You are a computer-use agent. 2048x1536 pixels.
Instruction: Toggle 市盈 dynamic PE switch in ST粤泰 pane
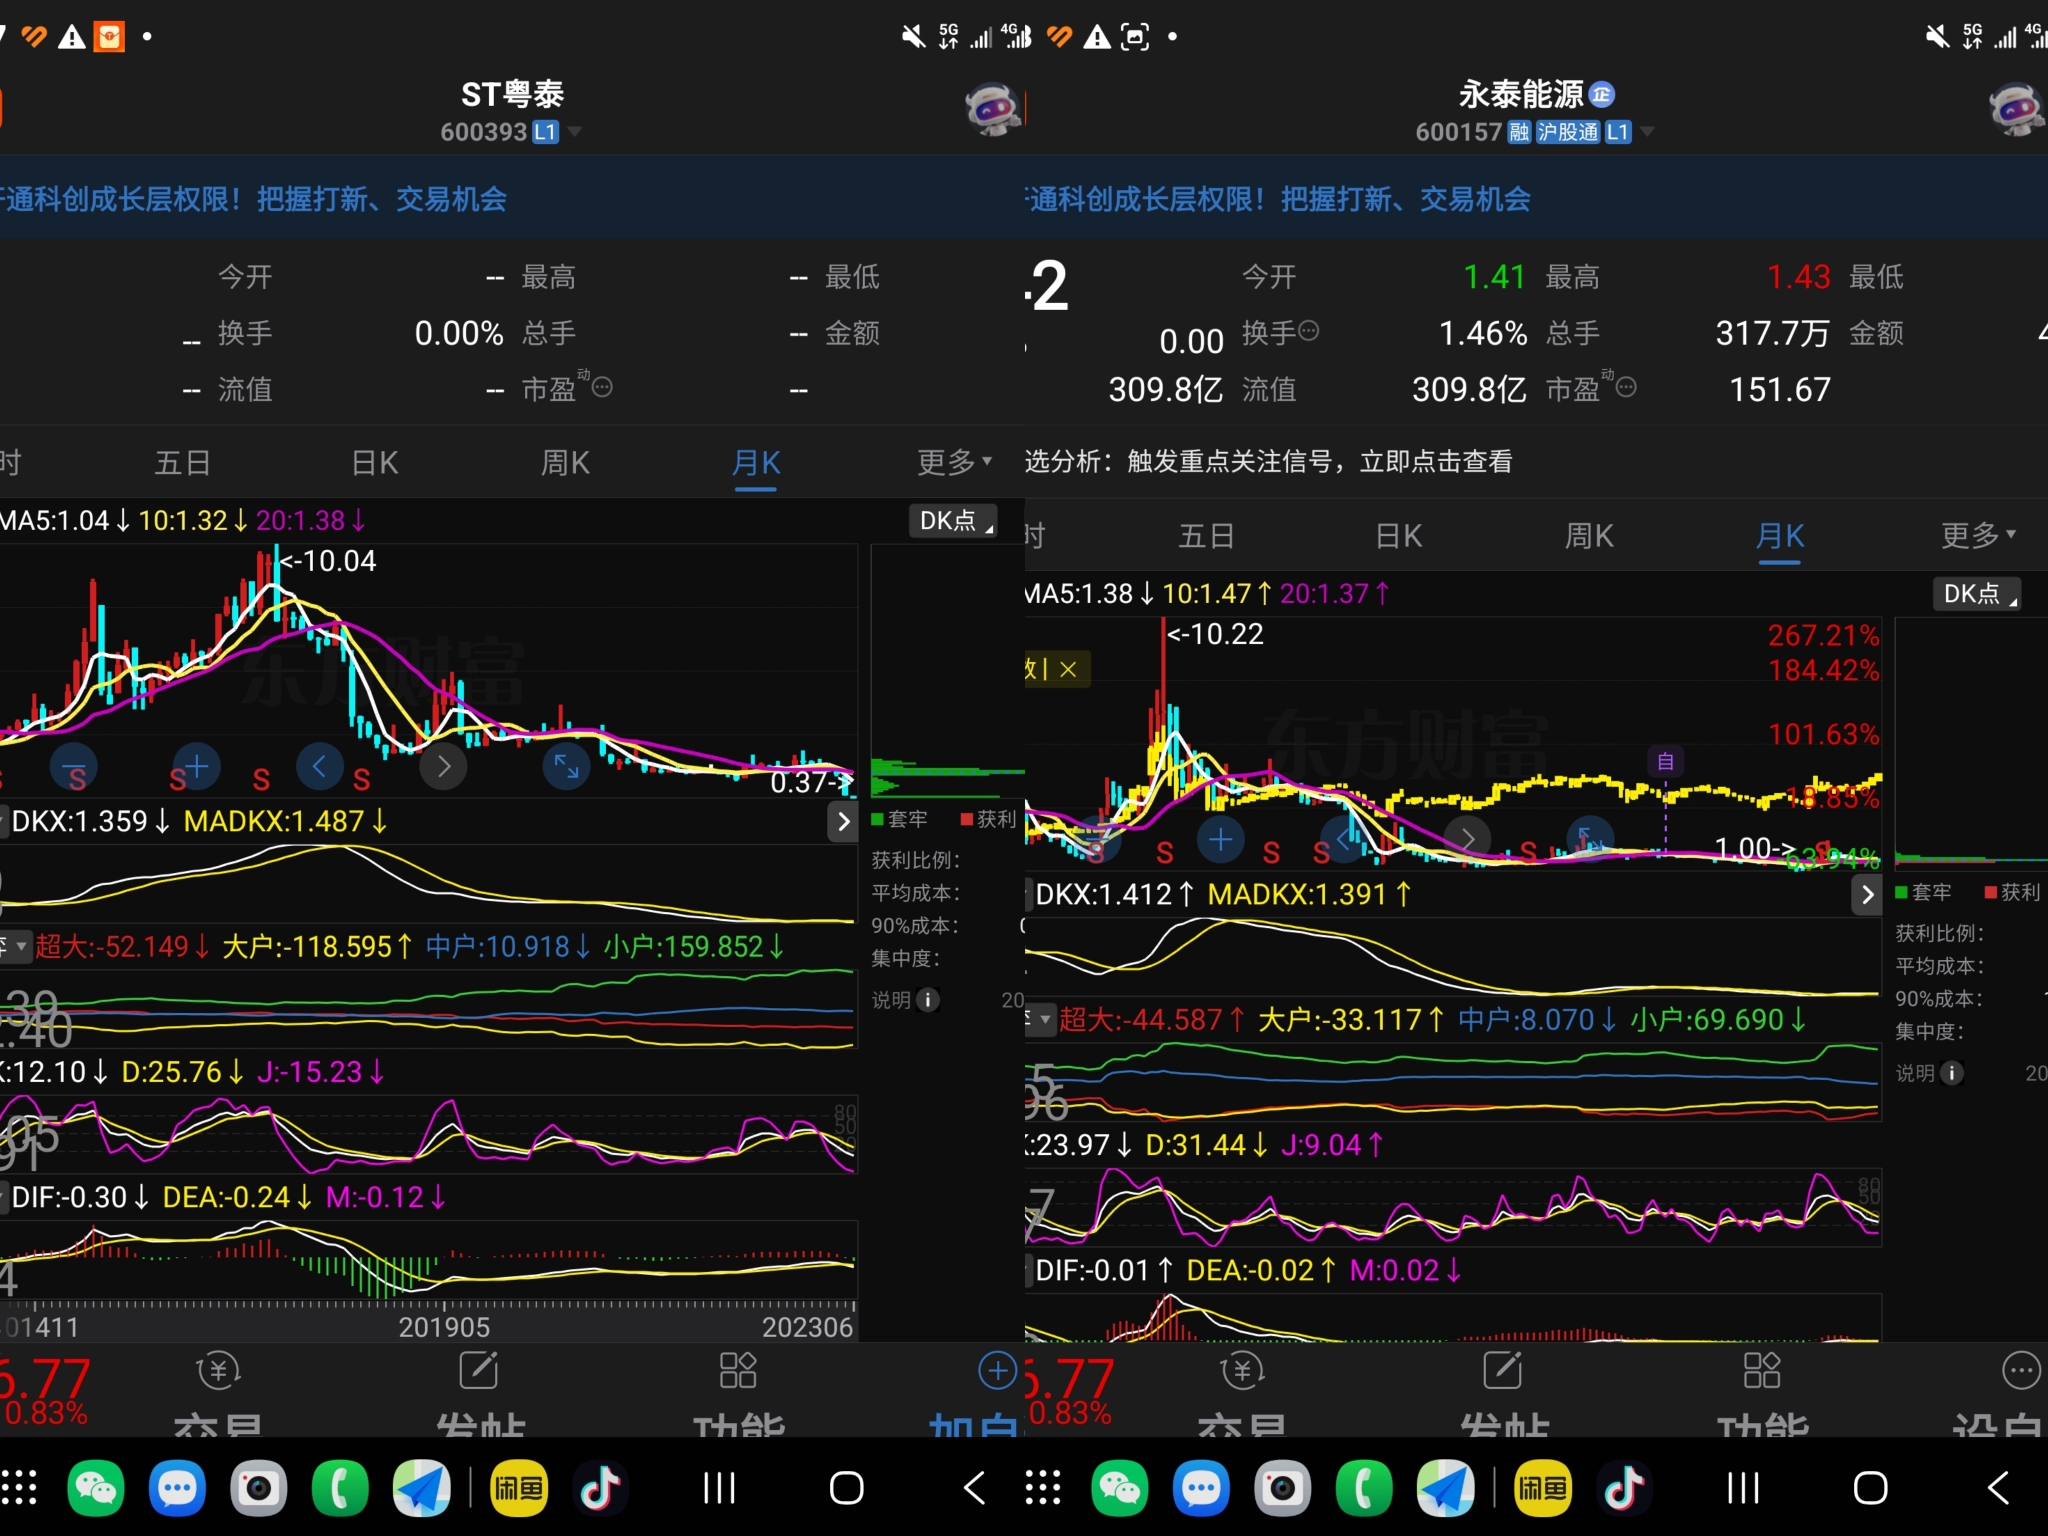[x=601, y=386]
